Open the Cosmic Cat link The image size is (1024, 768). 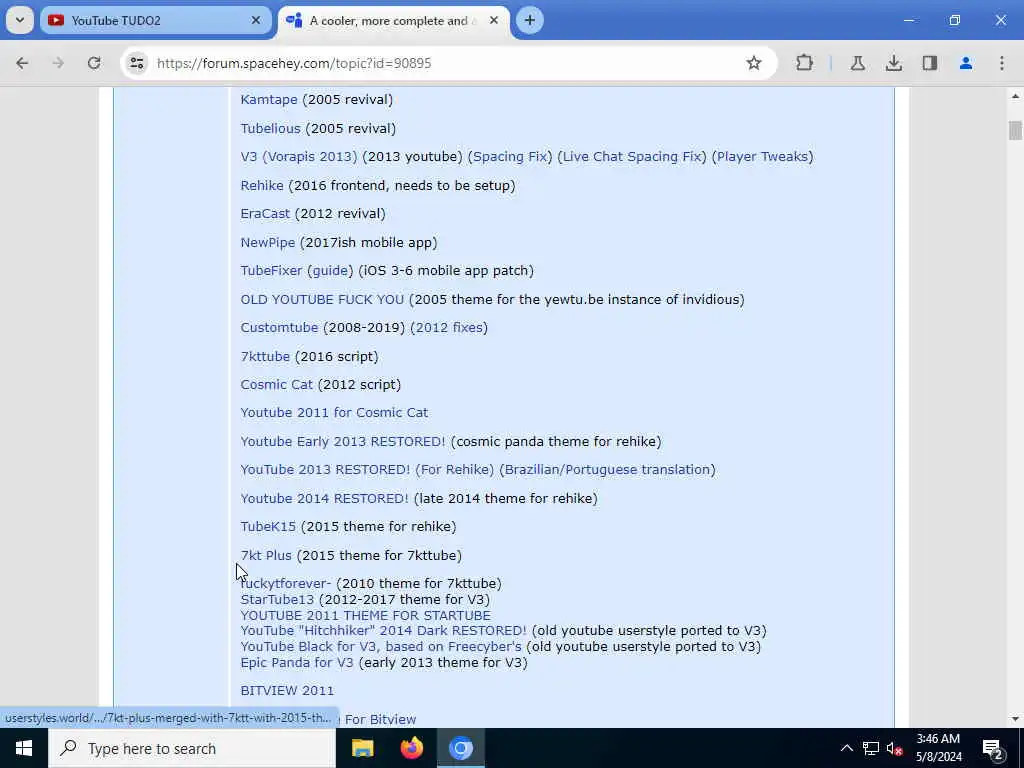(276, 385)
